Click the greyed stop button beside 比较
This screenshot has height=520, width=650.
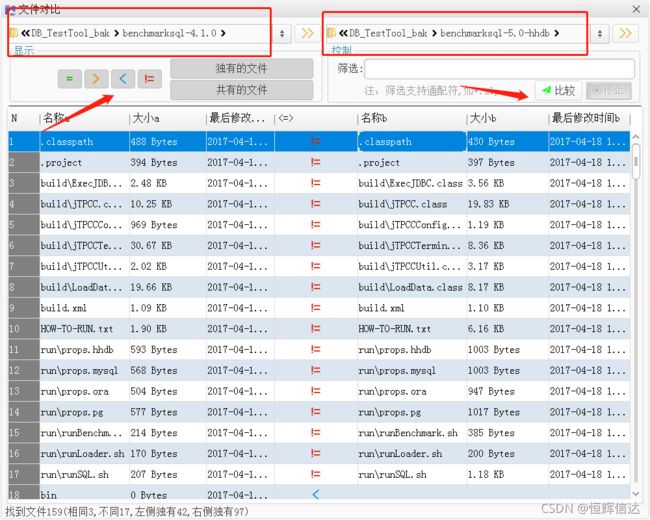[609, 90]
